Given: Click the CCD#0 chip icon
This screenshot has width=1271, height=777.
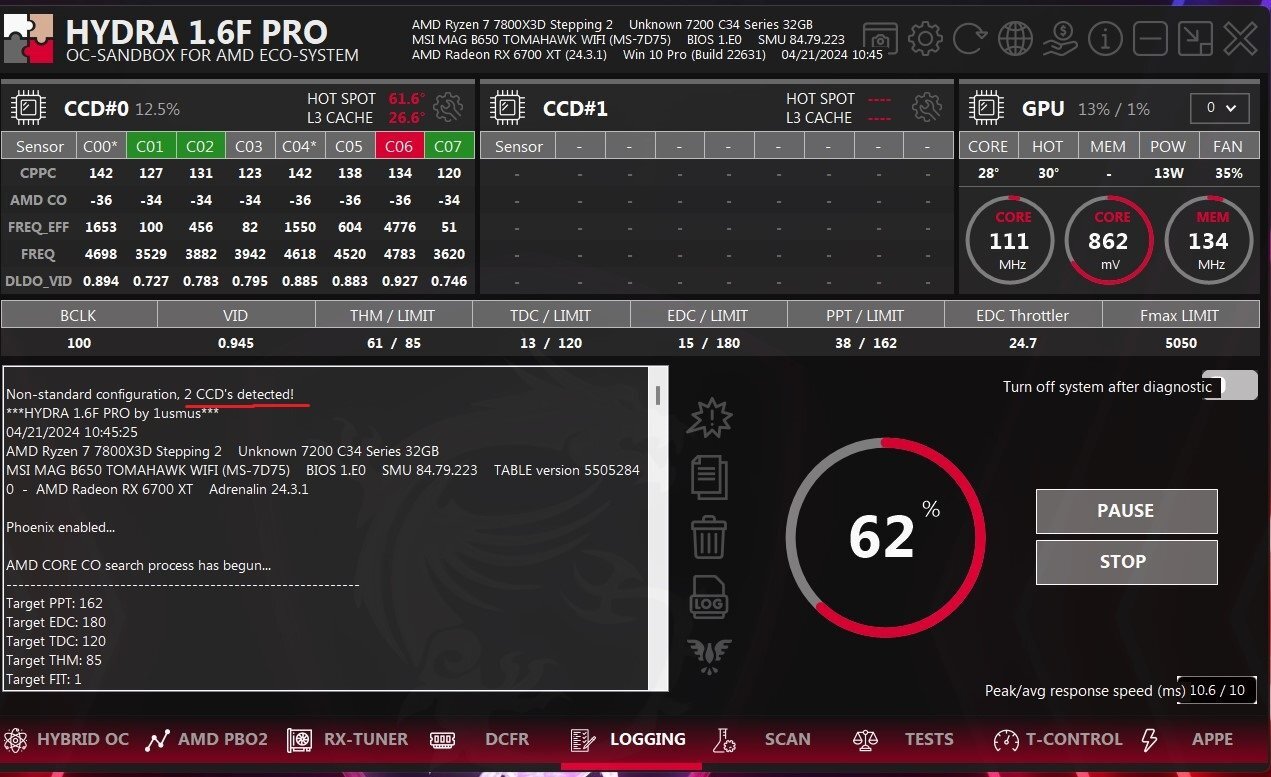Looking at the screenshot, I should 30,107.
